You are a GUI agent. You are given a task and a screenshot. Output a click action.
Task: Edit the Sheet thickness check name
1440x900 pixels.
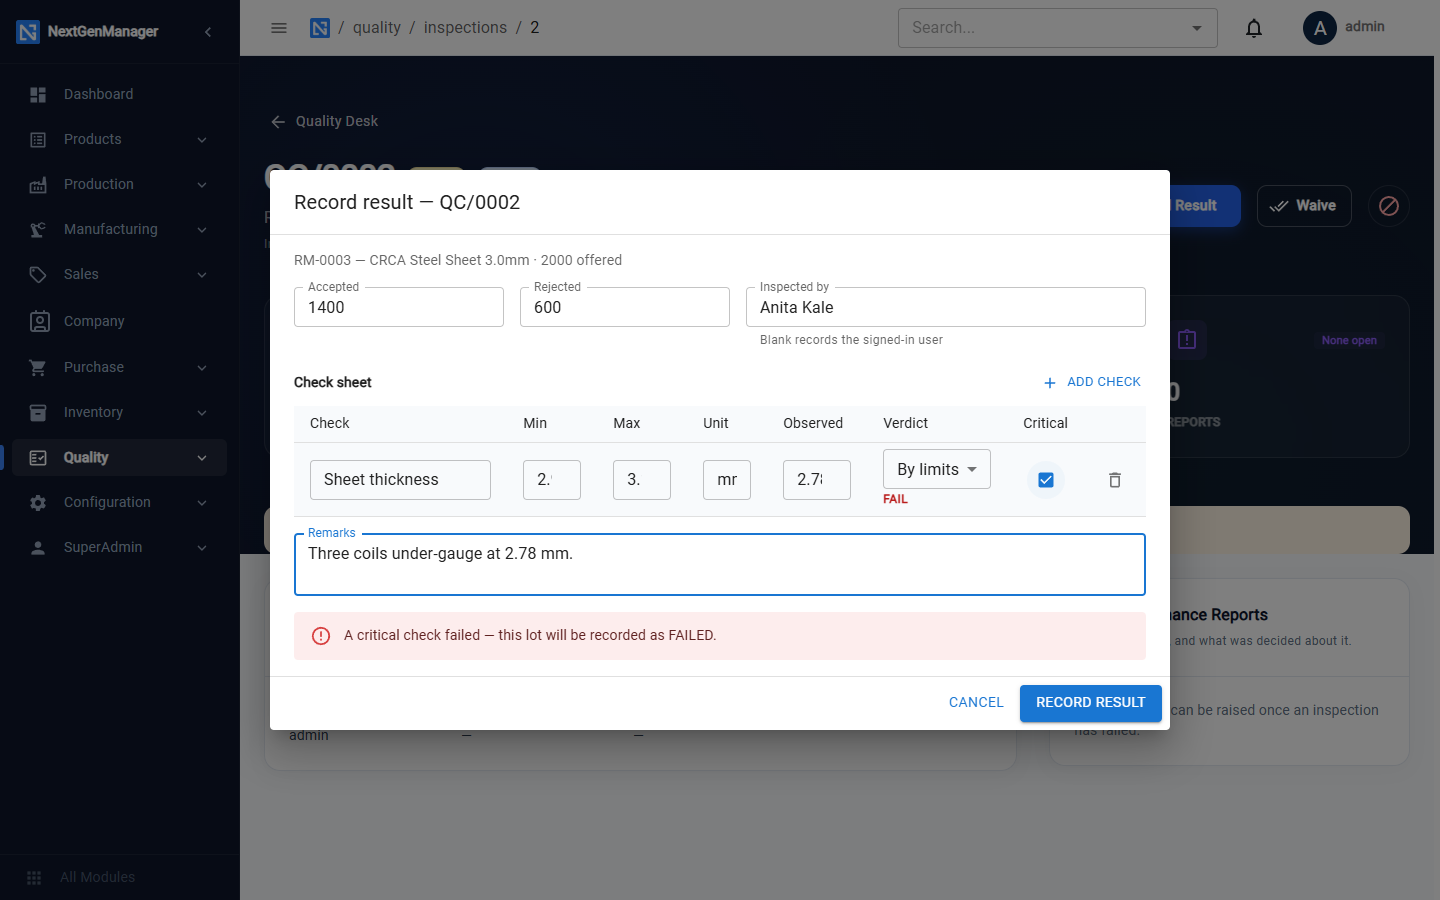point(400,480)
